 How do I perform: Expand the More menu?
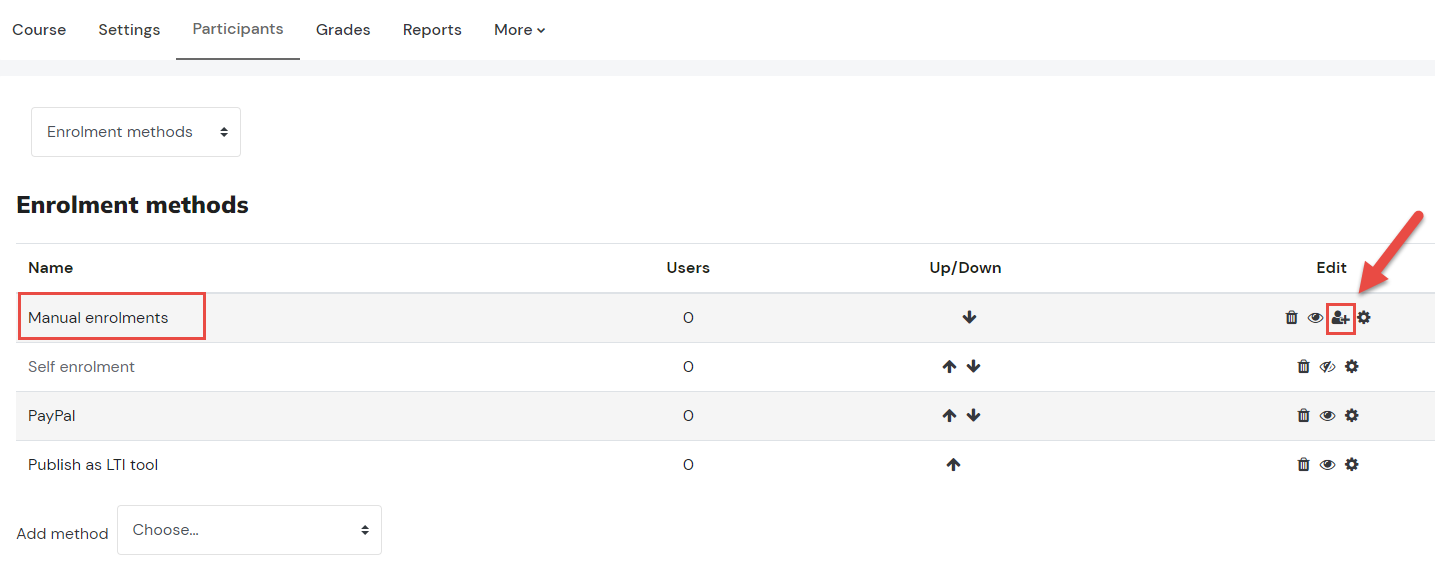(x=520, y=30)
